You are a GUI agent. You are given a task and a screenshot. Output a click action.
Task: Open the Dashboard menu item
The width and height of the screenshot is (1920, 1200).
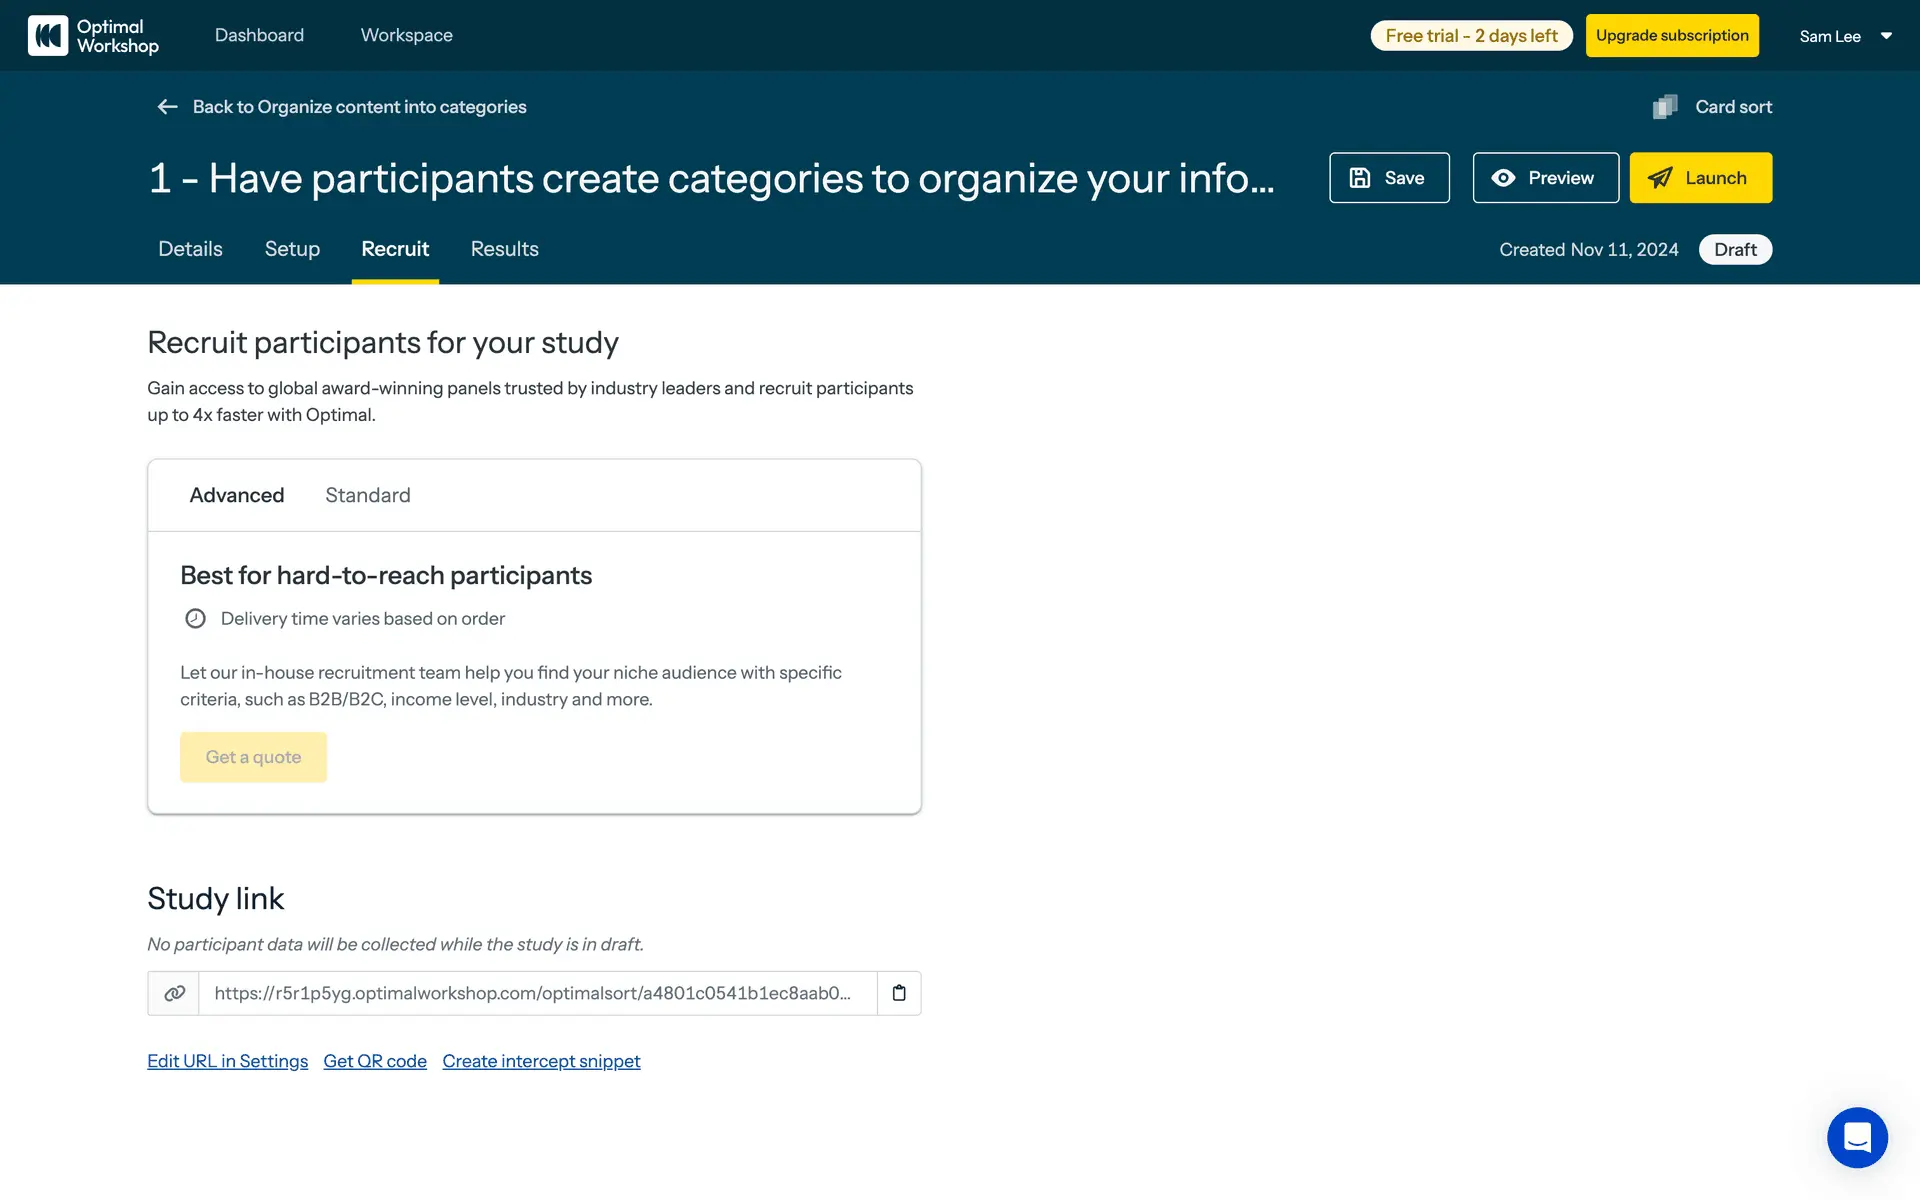click(259, 35)
